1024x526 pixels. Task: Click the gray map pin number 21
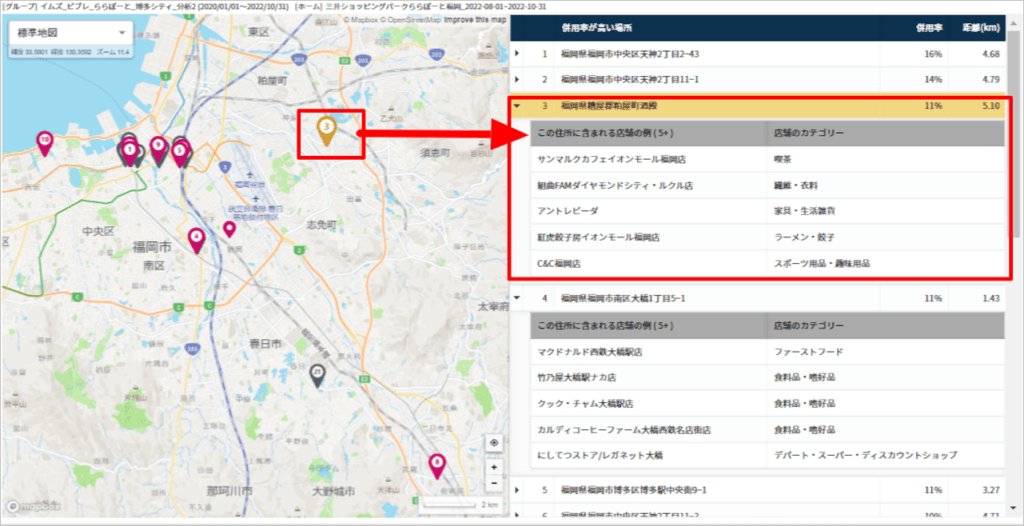[x=317, y=376]
